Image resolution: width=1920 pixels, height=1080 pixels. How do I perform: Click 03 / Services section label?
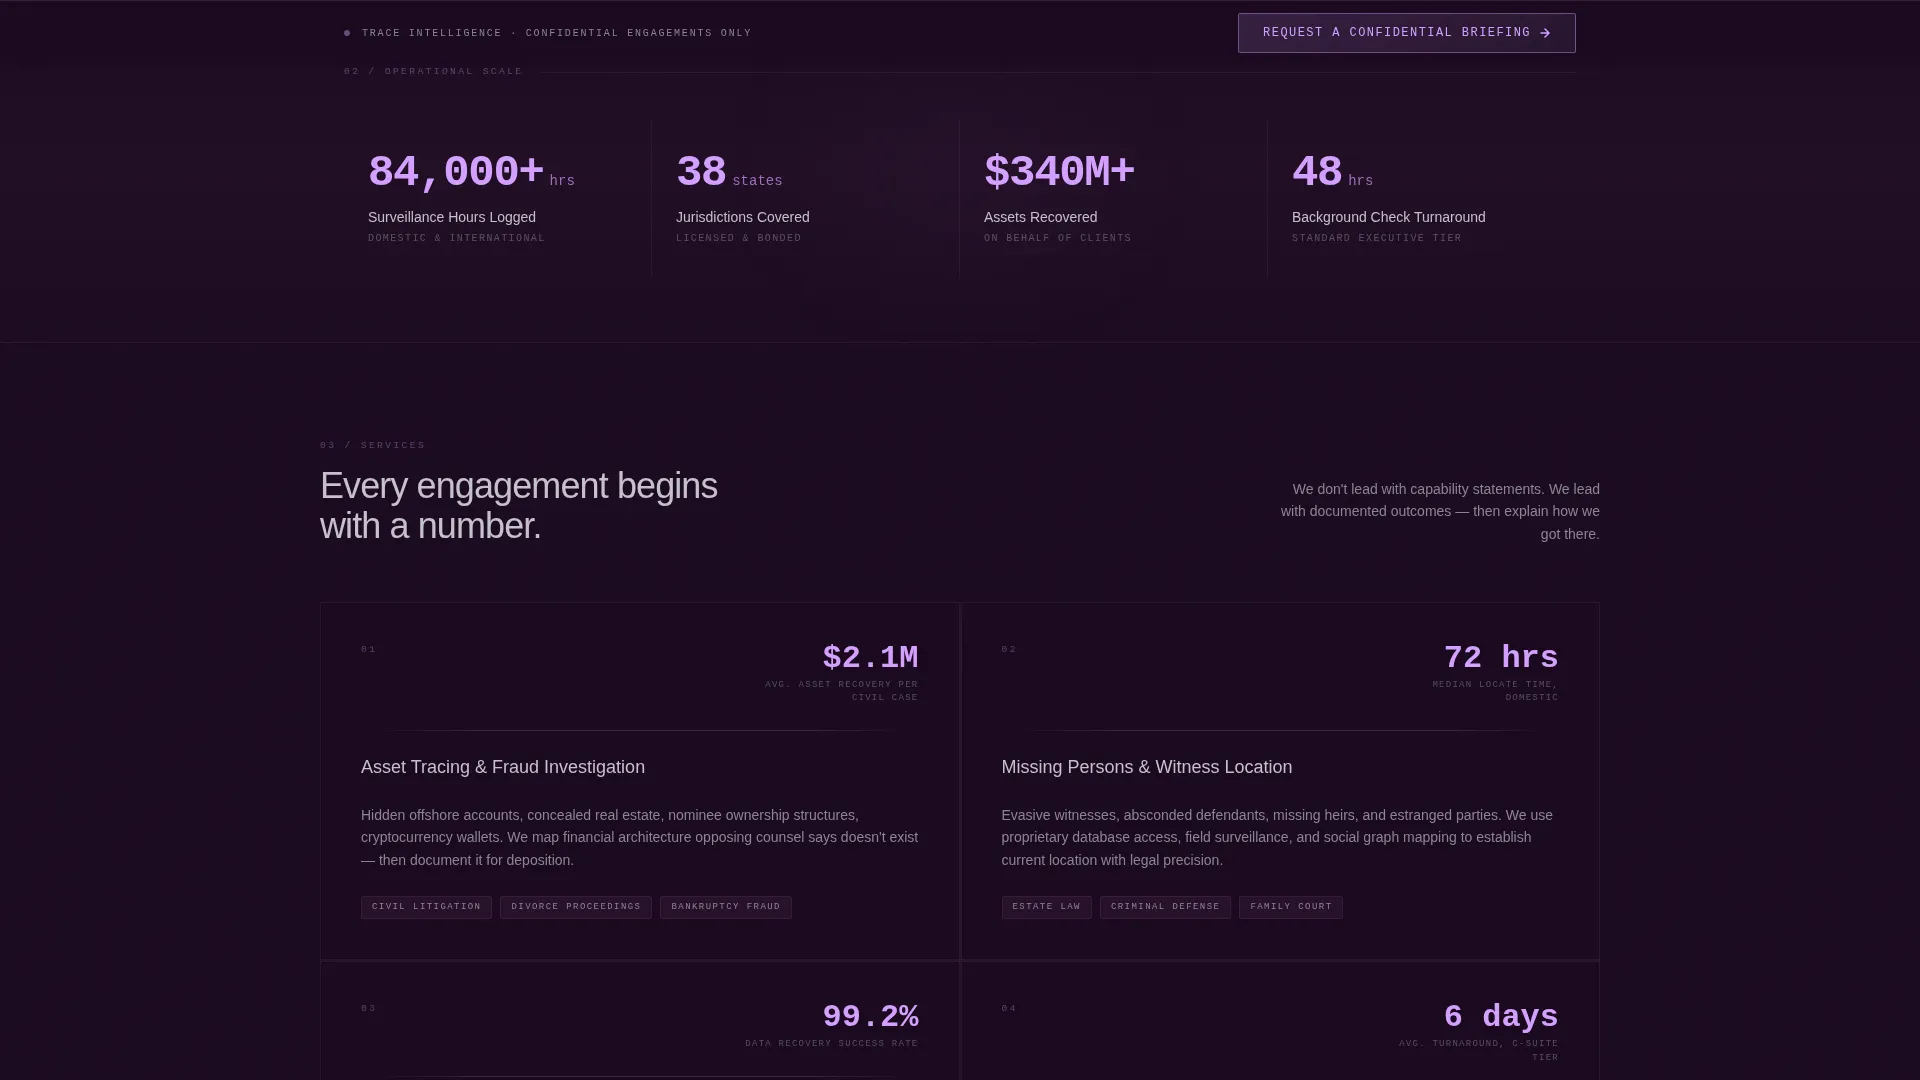point(372,445)
